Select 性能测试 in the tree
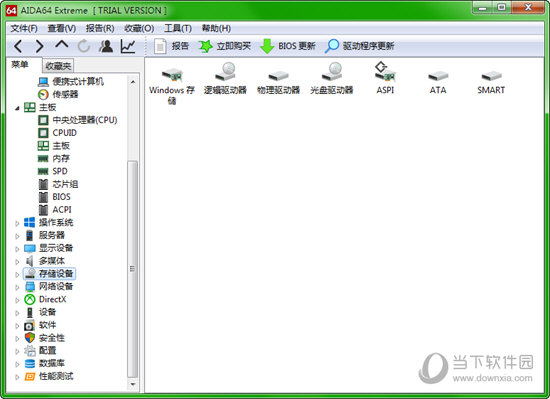Viewport: 550px width, 399px height. [x=56, y=376]
